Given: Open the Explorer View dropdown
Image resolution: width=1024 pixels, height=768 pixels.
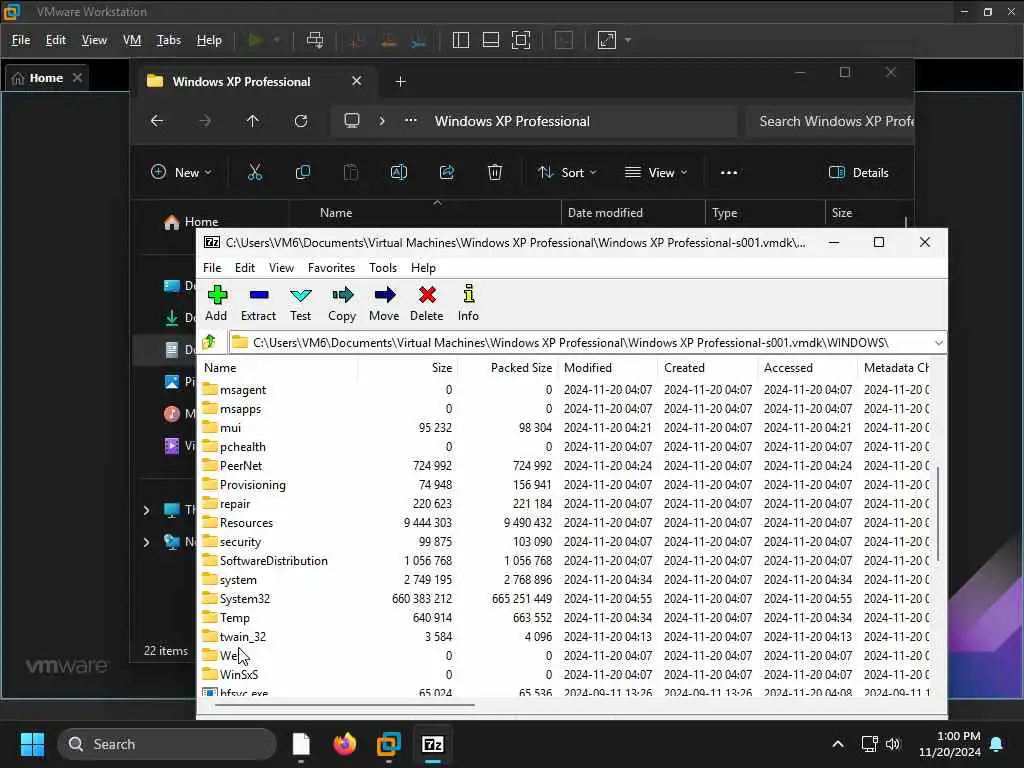Looking at the screenshot, I should point(656,172).
